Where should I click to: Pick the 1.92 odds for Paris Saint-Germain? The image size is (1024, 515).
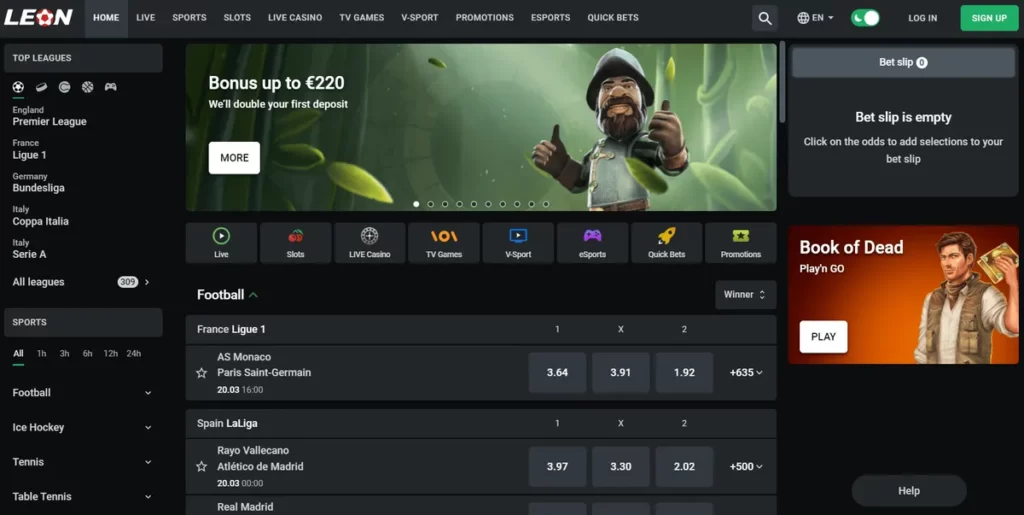684,373
